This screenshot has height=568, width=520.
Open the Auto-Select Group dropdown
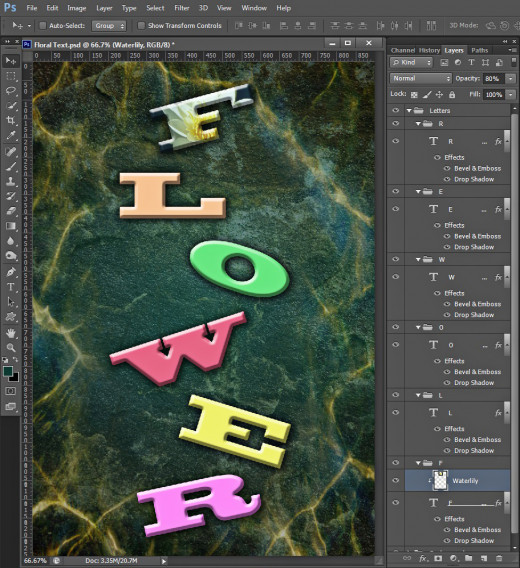109,26
